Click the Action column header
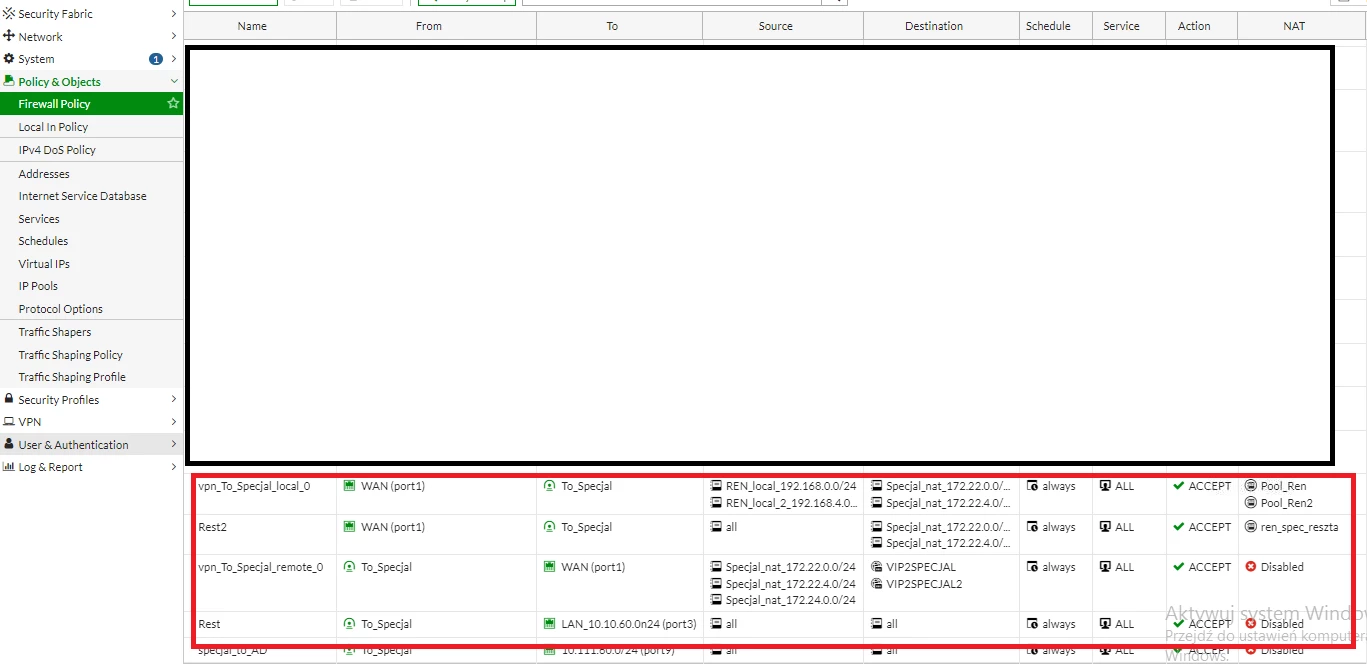 point(1201,26)
